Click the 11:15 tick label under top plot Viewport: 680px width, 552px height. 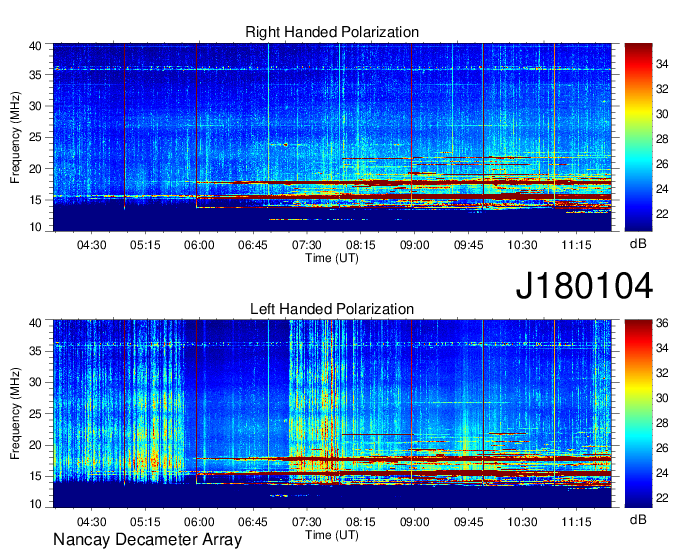click(x=576, y=245)
